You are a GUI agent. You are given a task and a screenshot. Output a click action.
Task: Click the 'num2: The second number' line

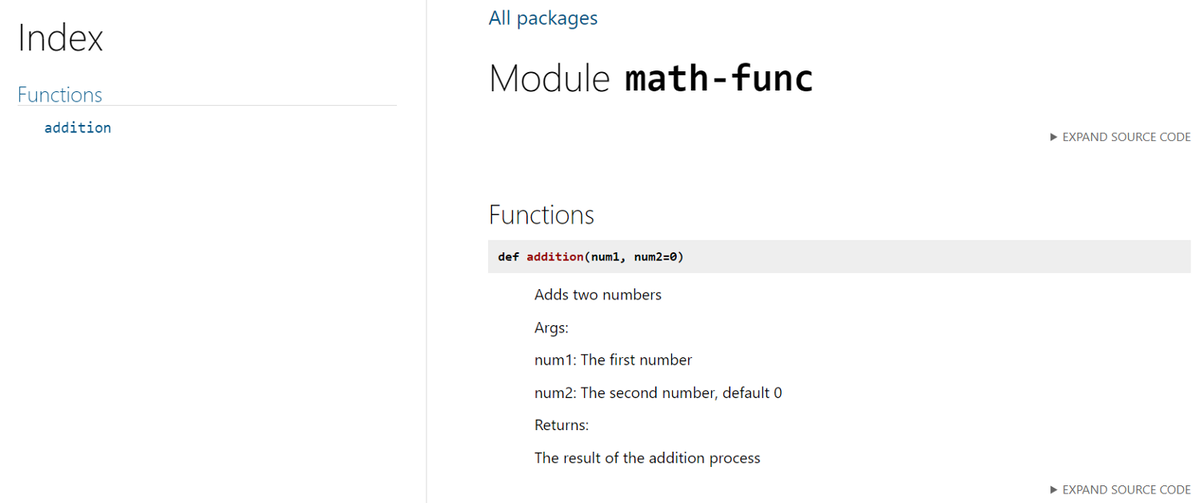[657, 393]
